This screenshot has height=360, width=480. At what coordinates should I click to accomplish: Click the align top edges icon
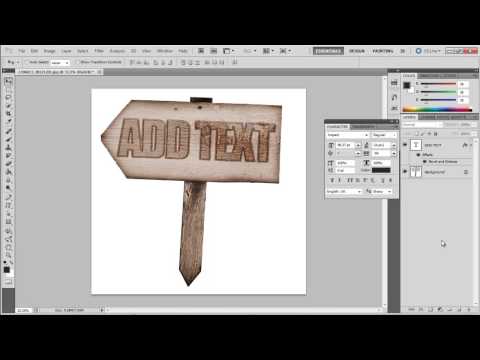132,62
